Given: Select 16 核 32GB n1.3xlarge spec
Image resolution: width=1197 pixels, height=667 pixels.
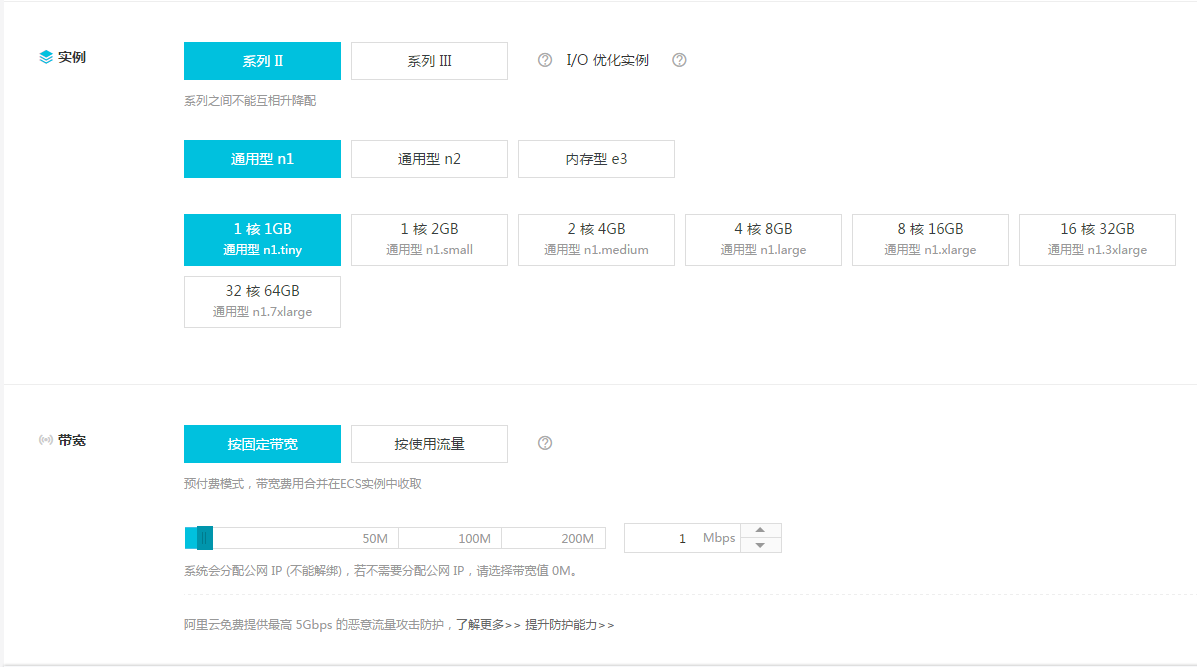Looking at the screenshot, I should point(1097,240).
